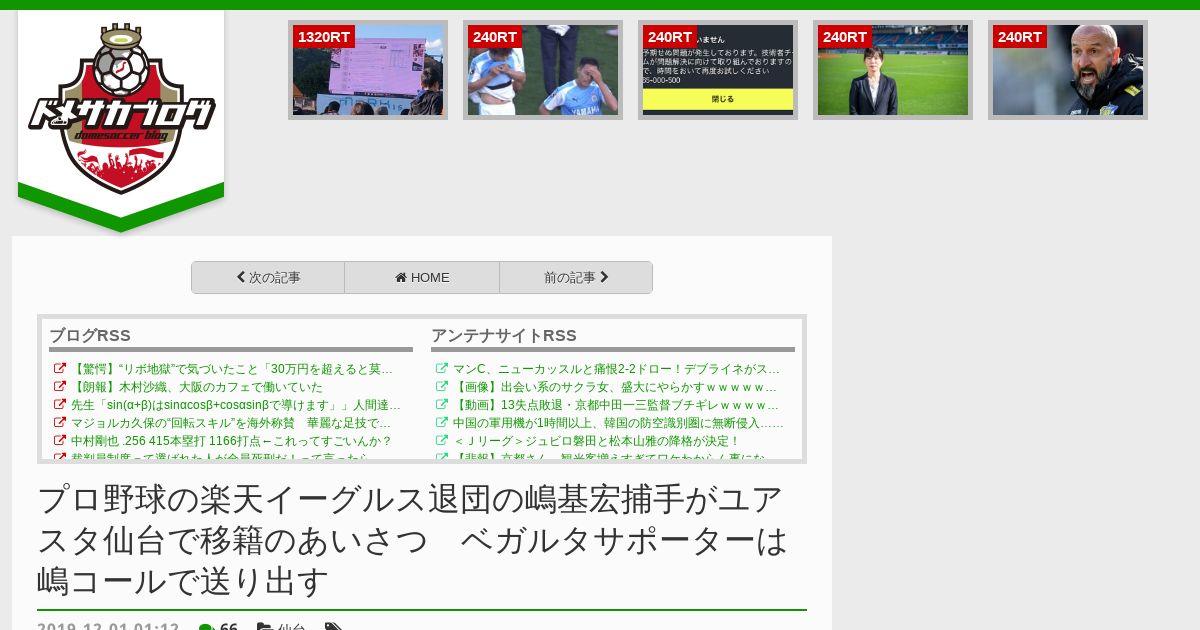Open 【動画】13失点敗退・京都中田一三監督 link
Viewport: 1200px width, 630px height.
[x=616, y=405]
